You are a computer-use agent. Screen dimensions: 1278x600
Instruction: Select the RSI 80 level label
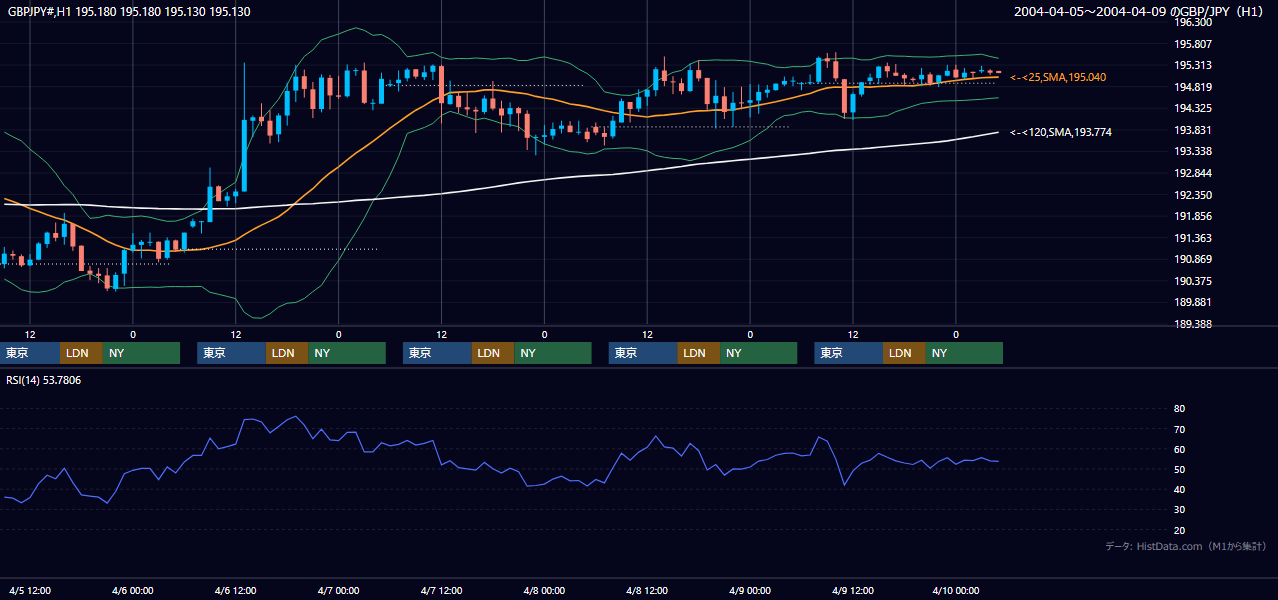click(1180, 409)
